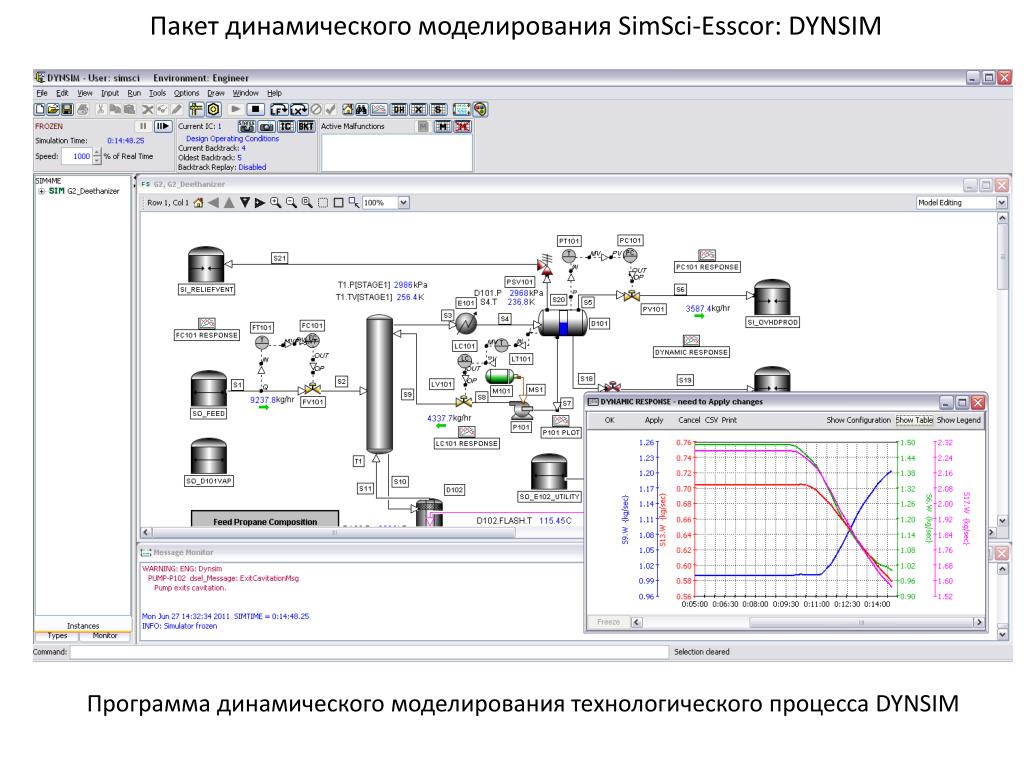The width and height of the screenshot is (1024, 768).
Task: Click the red crossed malfunction icon
Action: (463, 126)
